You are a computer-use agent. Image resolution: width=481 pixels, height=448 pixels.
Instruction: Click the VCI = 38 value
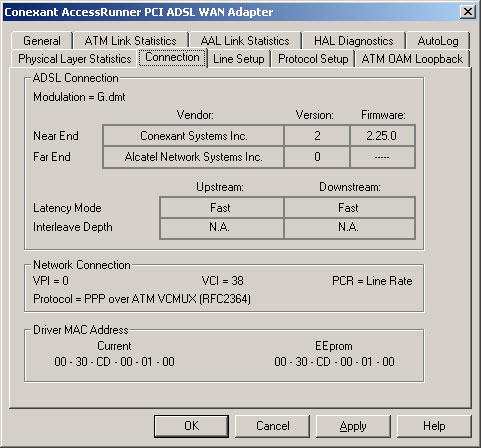coord(223,281)
